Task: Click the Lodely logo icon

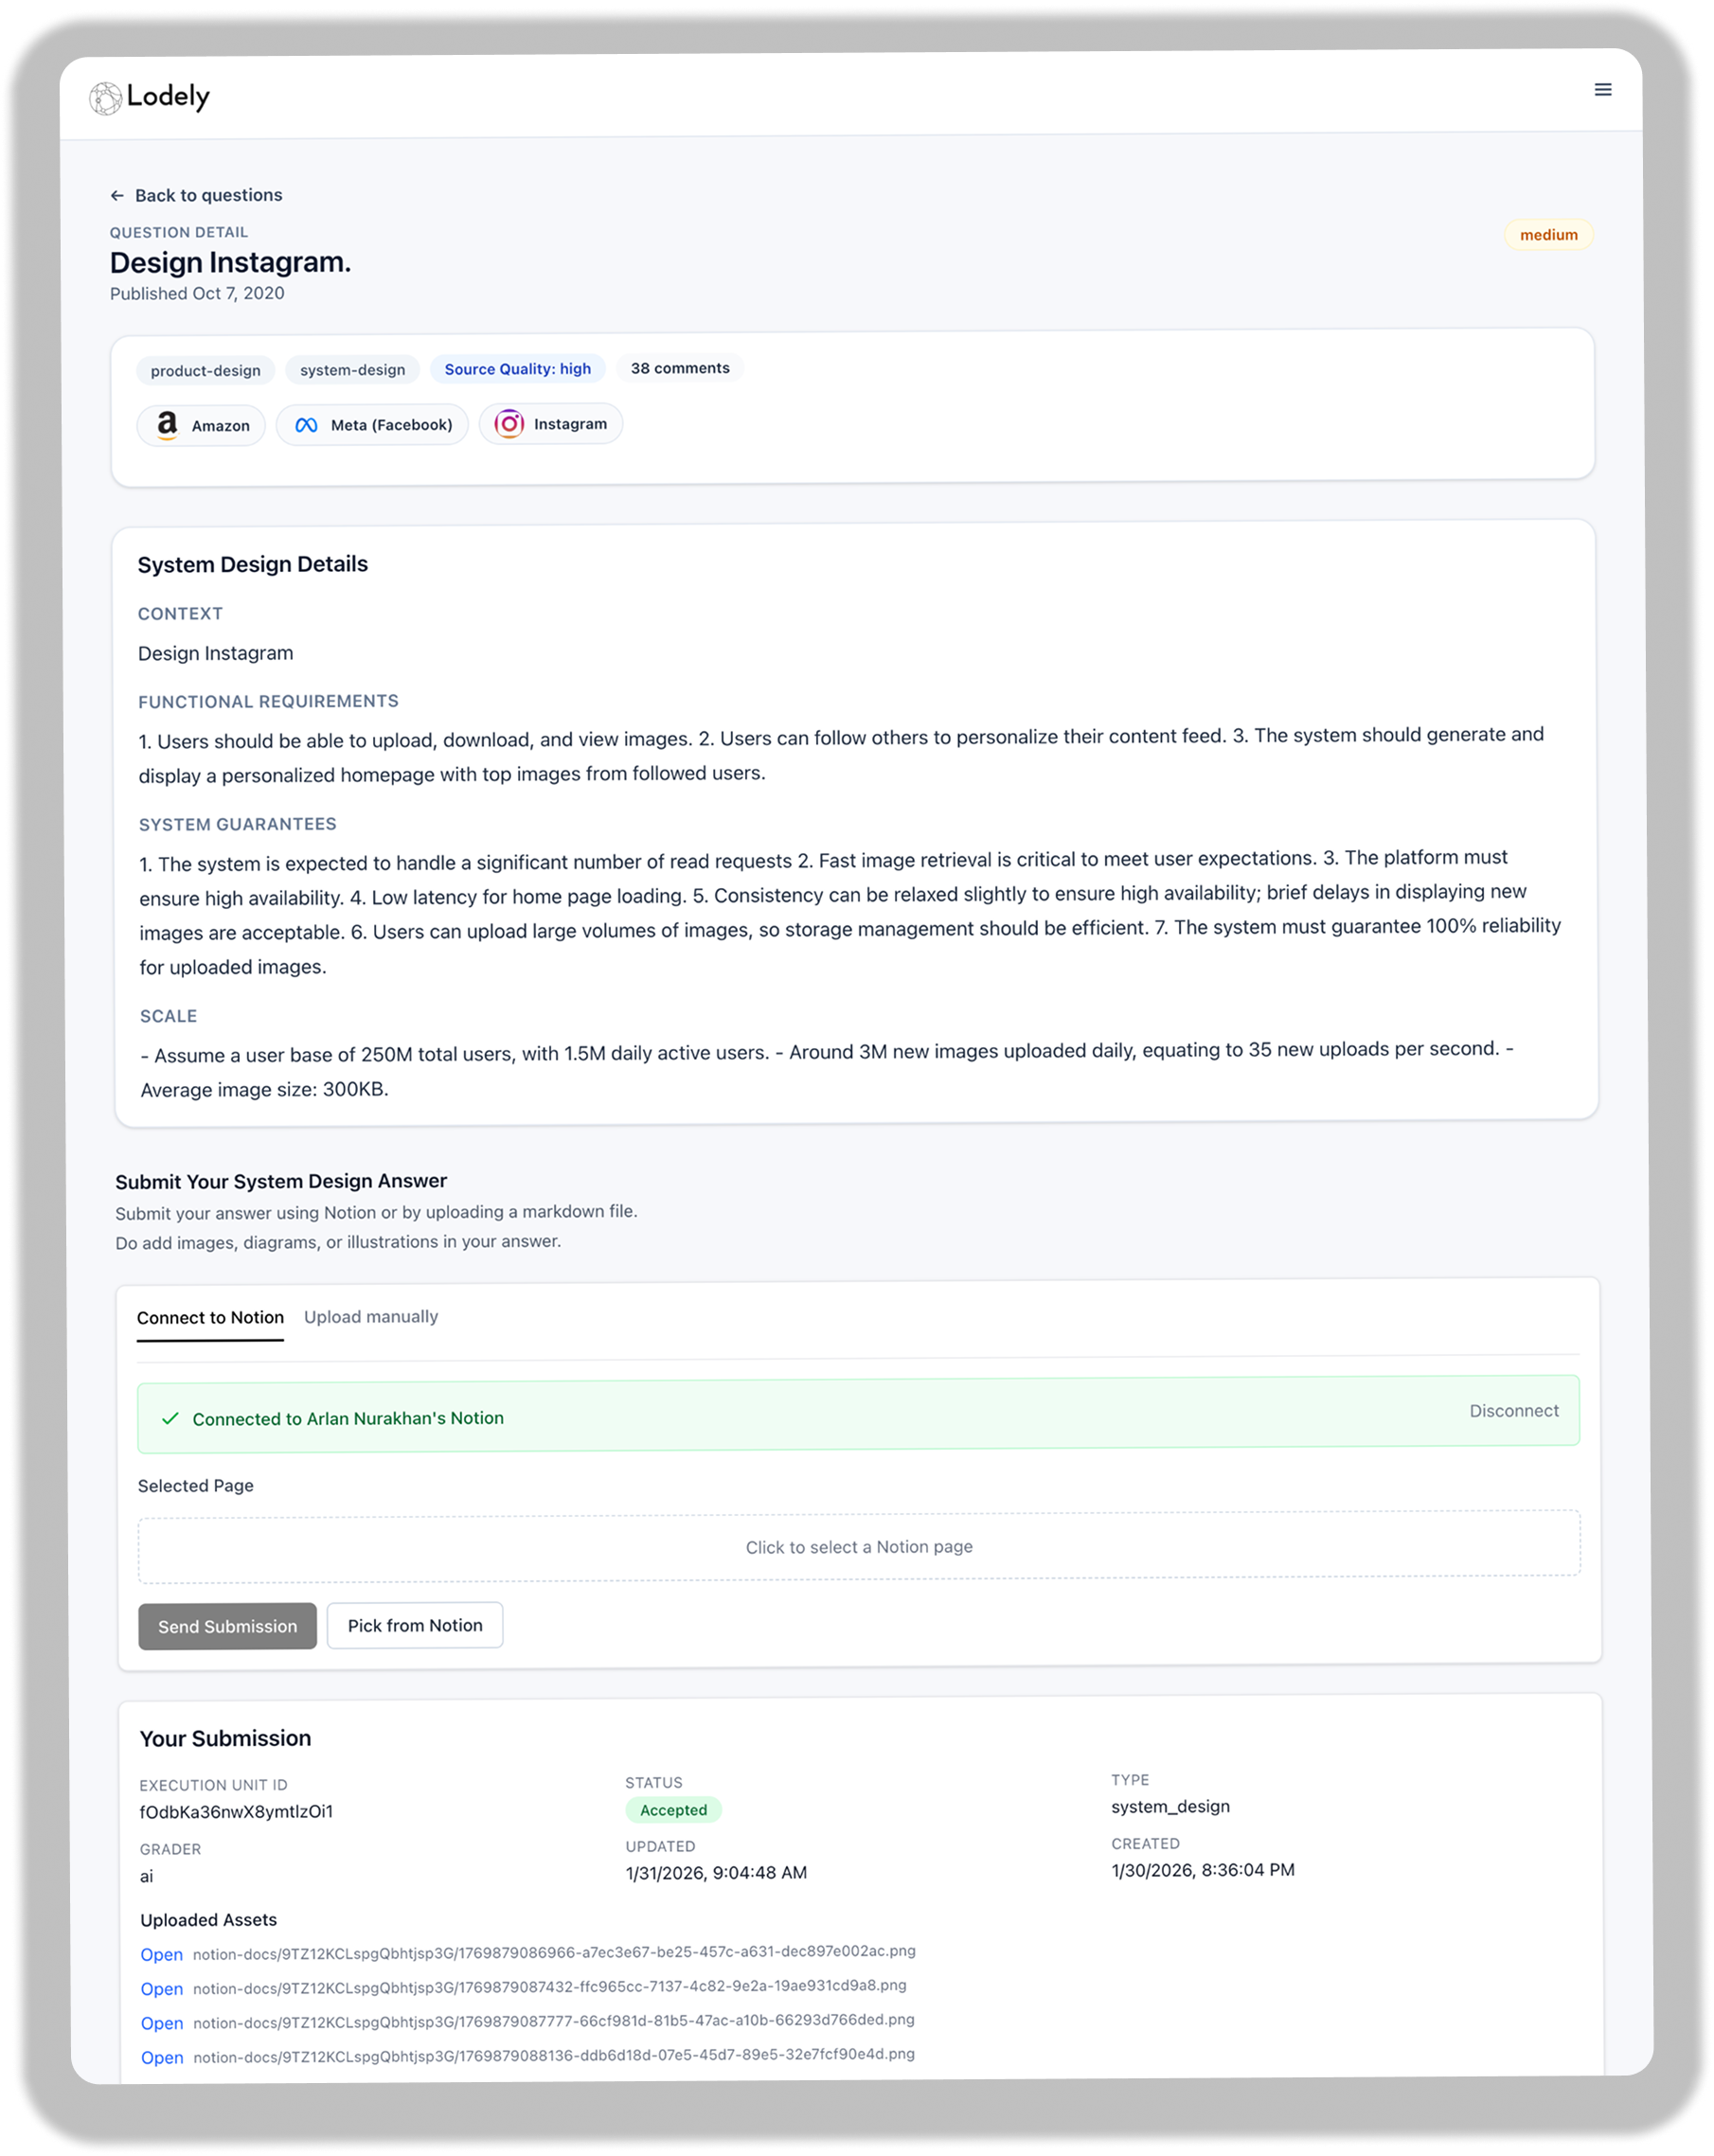Action: click(x=105, y=98)
